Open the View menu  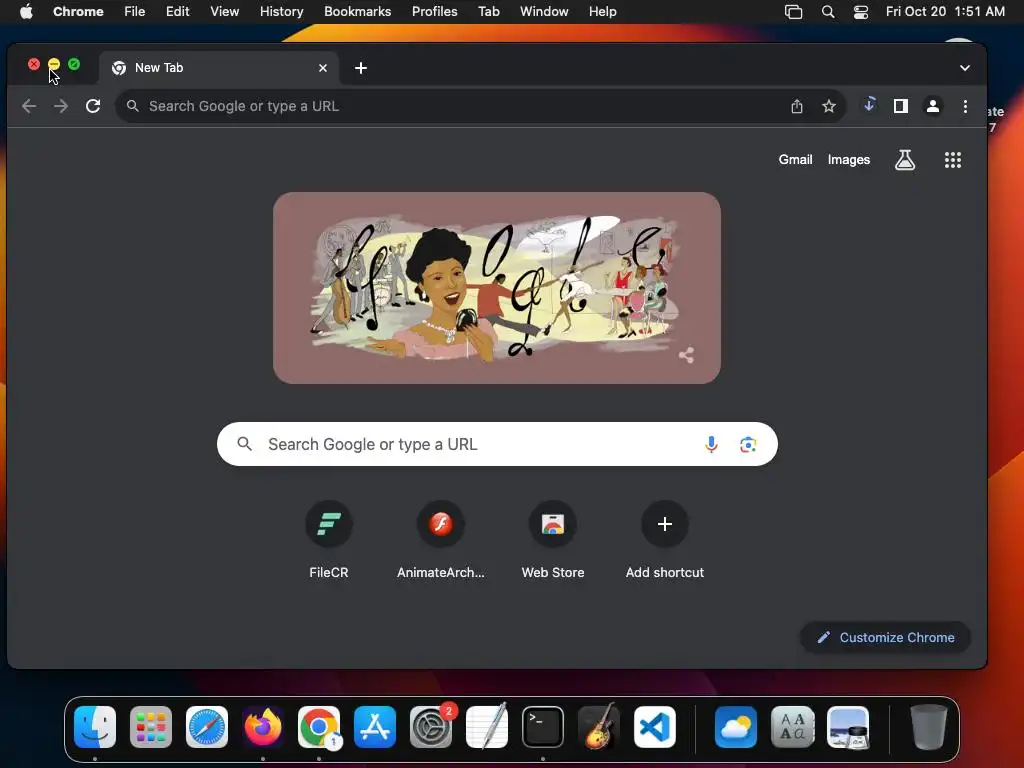(x=224, y=11)
